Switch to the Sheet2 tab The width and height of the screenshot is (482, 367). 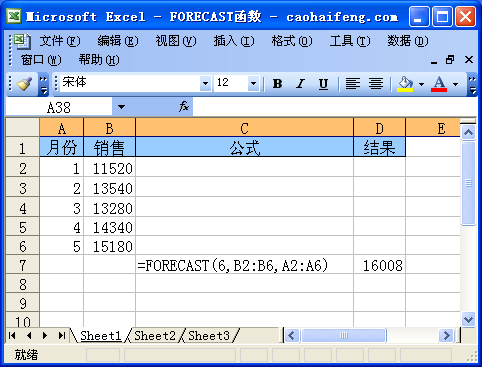[x=155, y=336]
